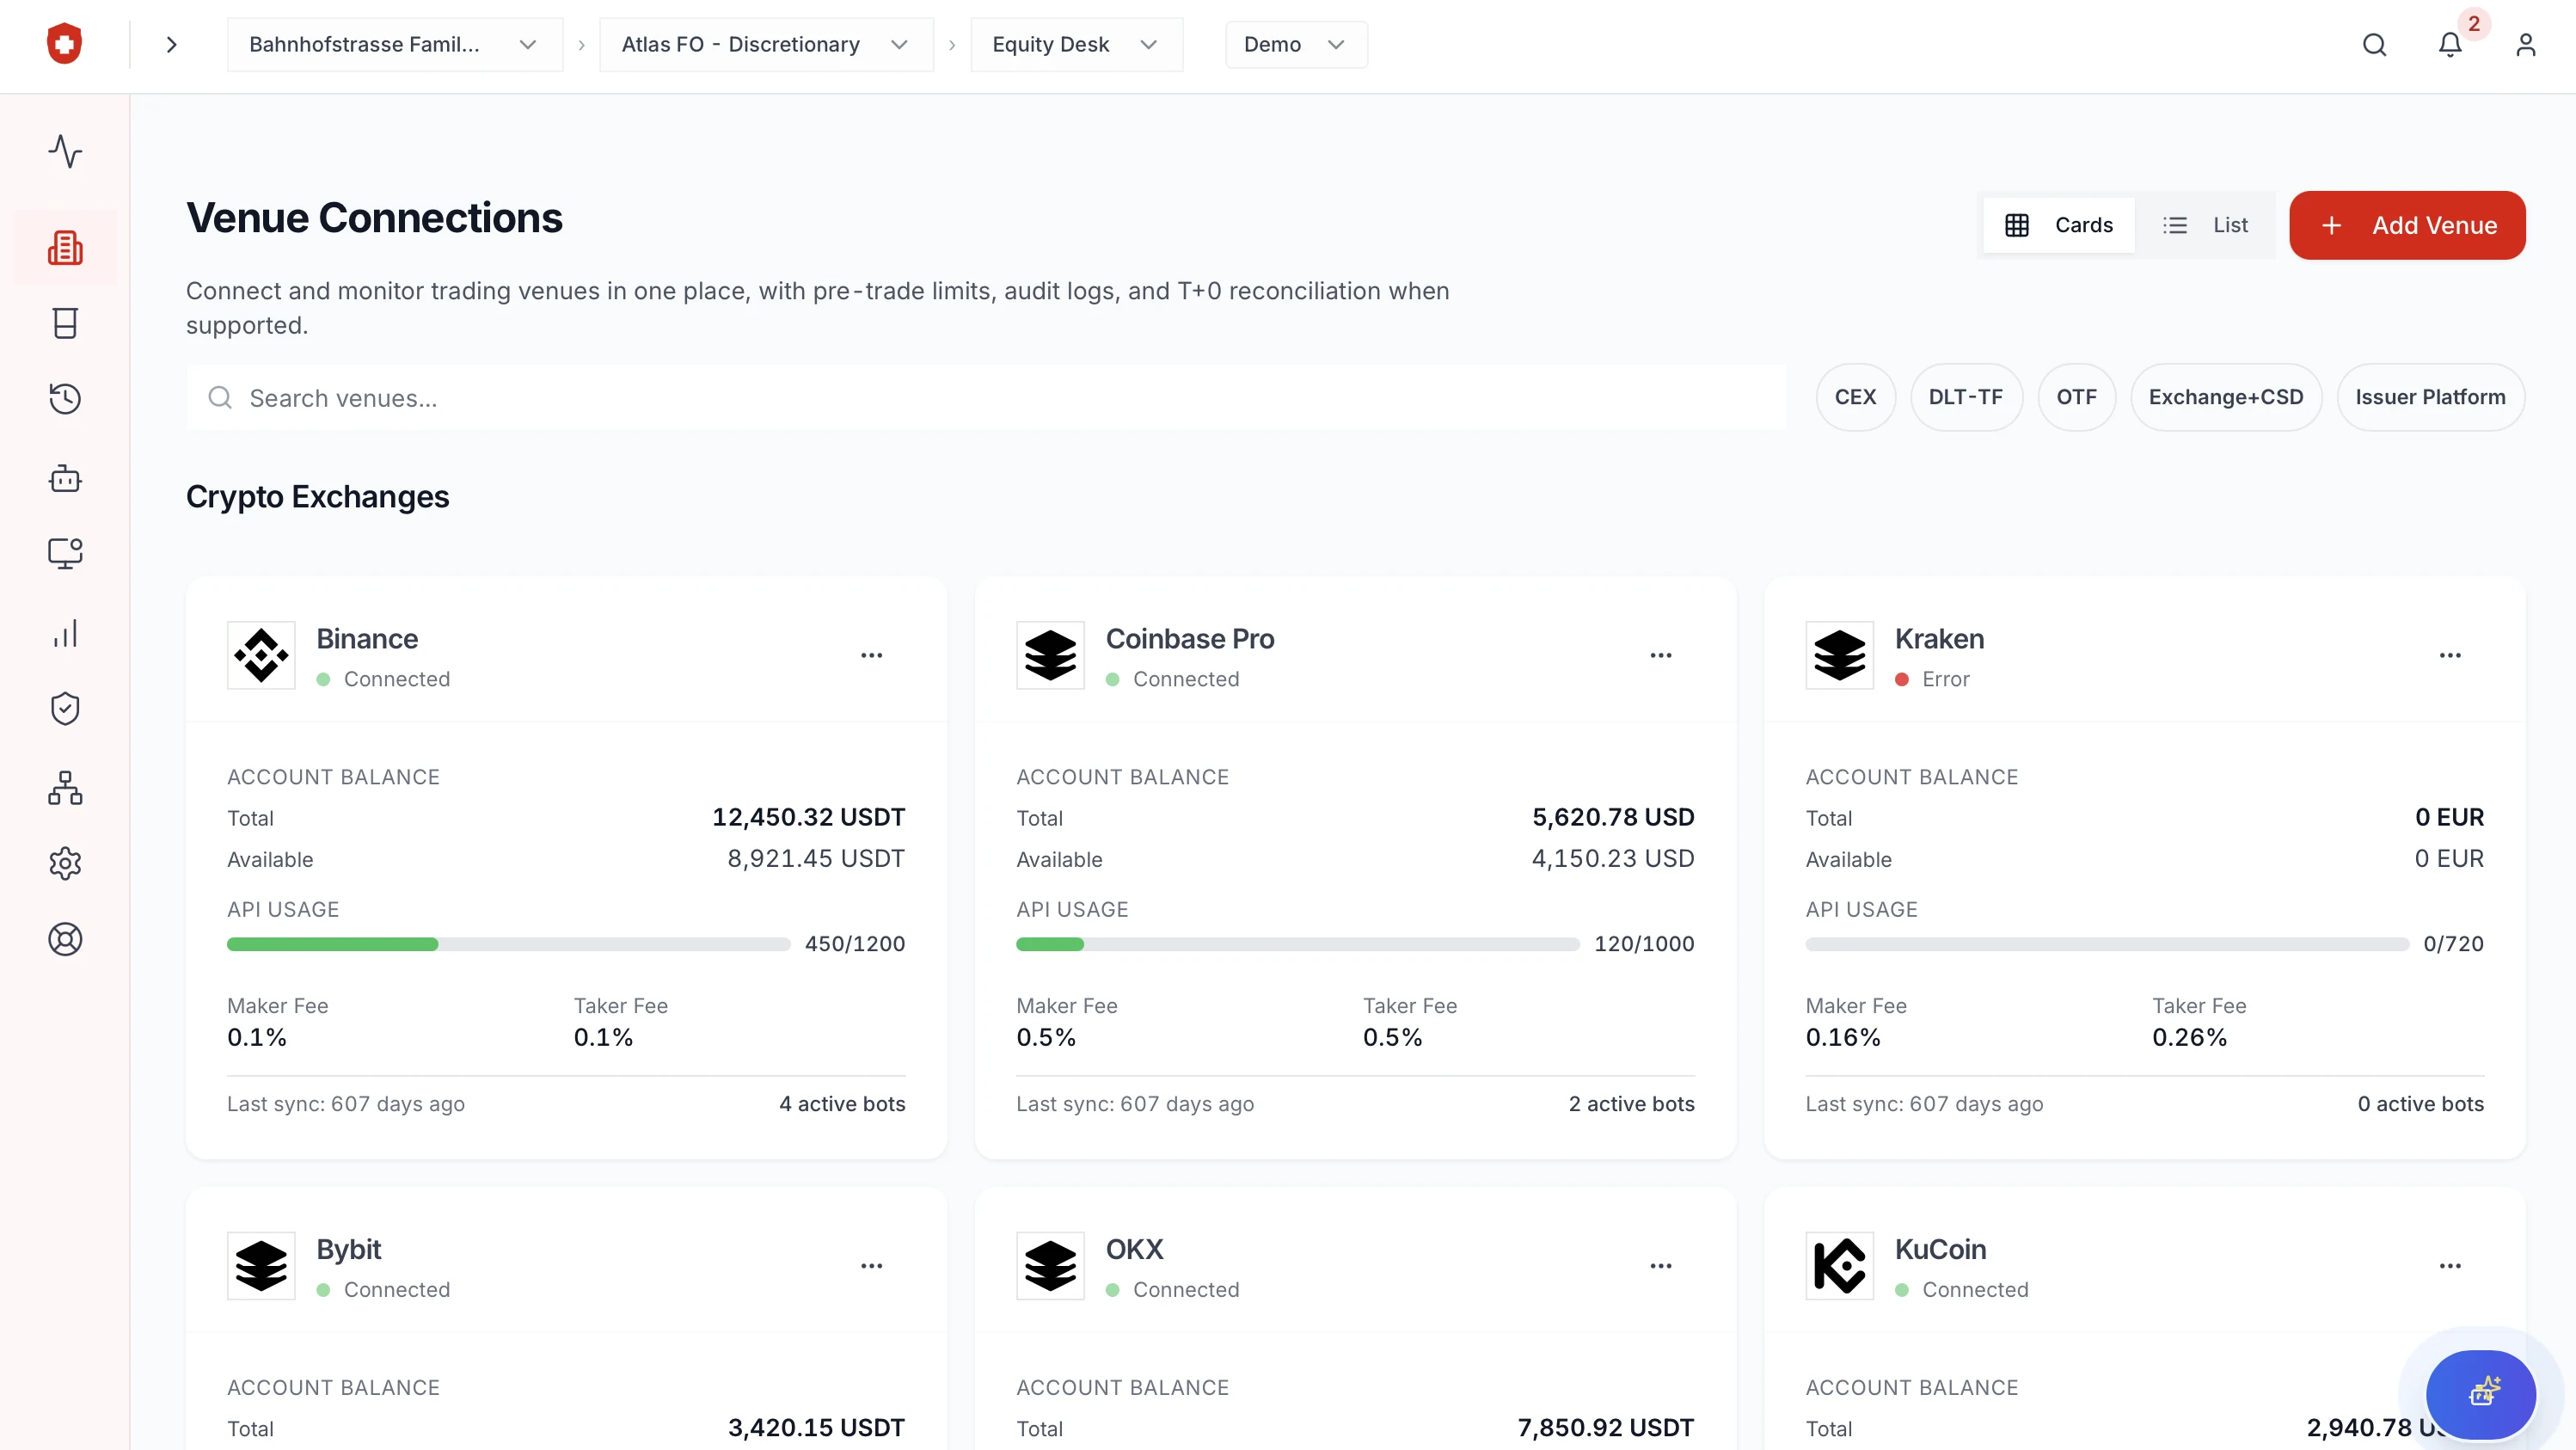2576x1450 pixels.
Task: Open the Atlas FO - Discretionary dropdown
Action: point(765,45)
